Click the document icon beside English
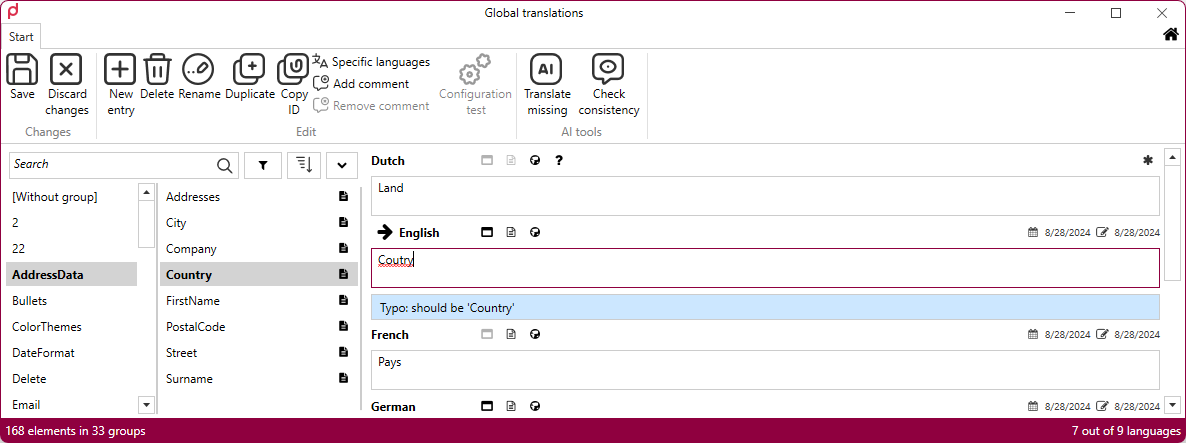1186x443 pixels. pyautogui.click(x=511, y=233)
